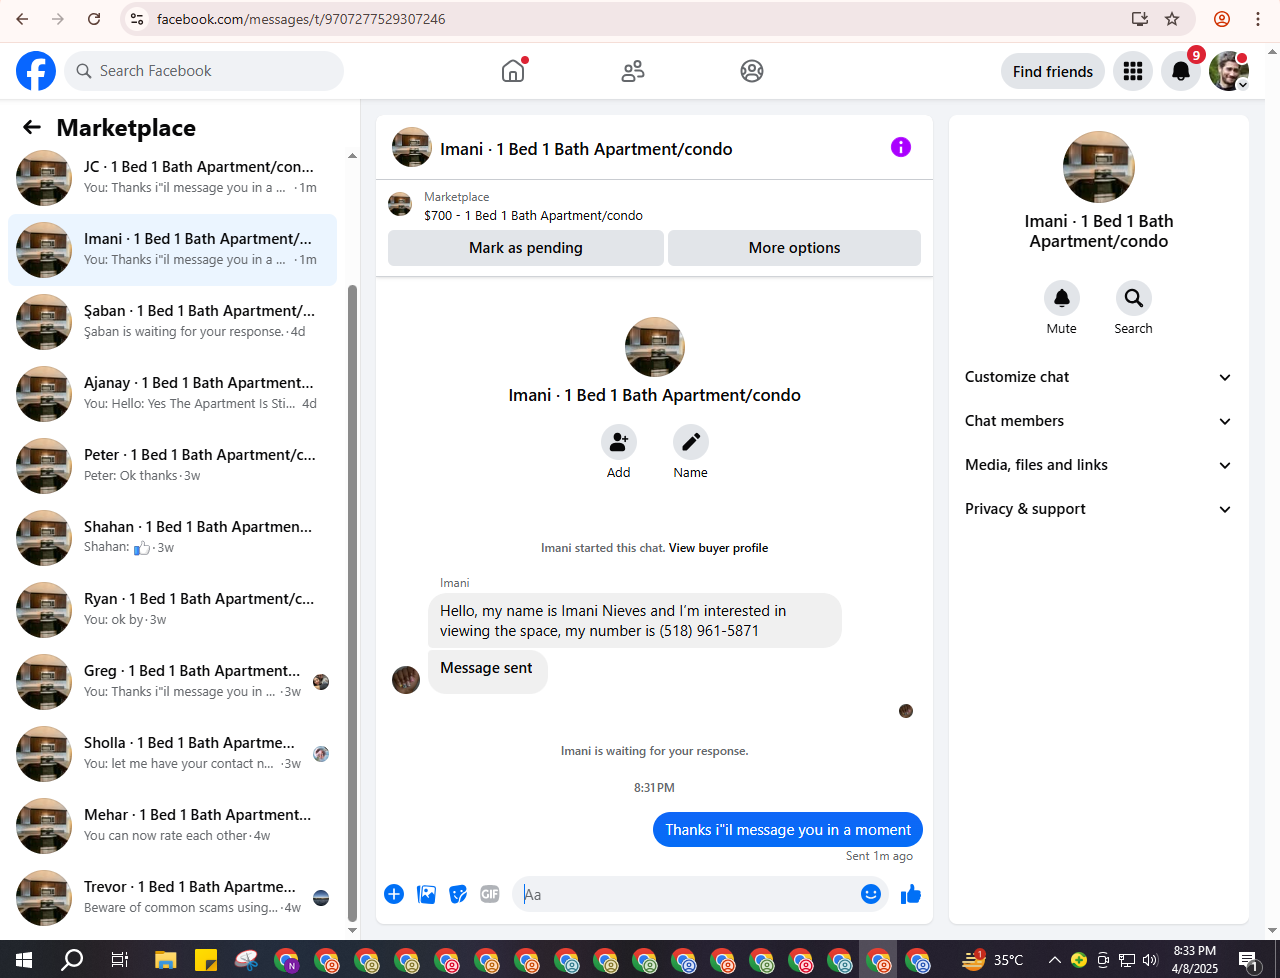Attach a photo file to message
Image resolution: width=1280 pixels, height=978 pixels.
[x=426, y=894]
